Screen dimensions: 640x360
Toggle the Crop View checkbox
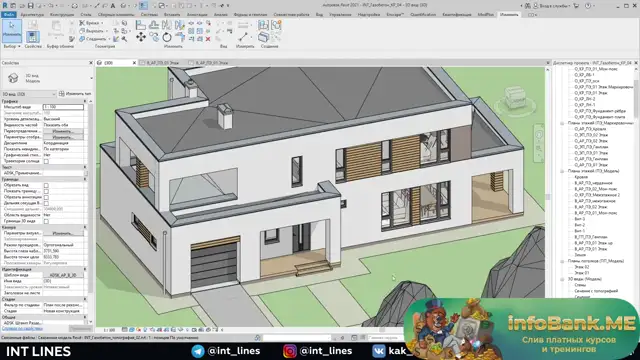[x=46, y=185]
